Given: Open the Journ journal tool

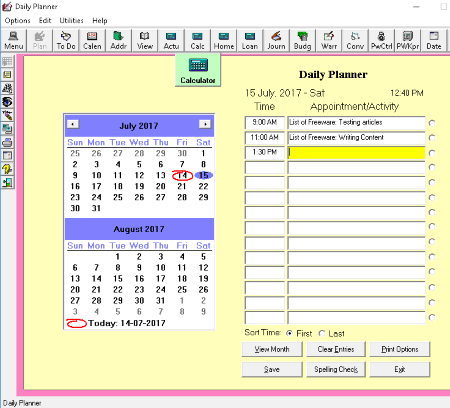Looking at the screenshot, I should click(276, 41).
